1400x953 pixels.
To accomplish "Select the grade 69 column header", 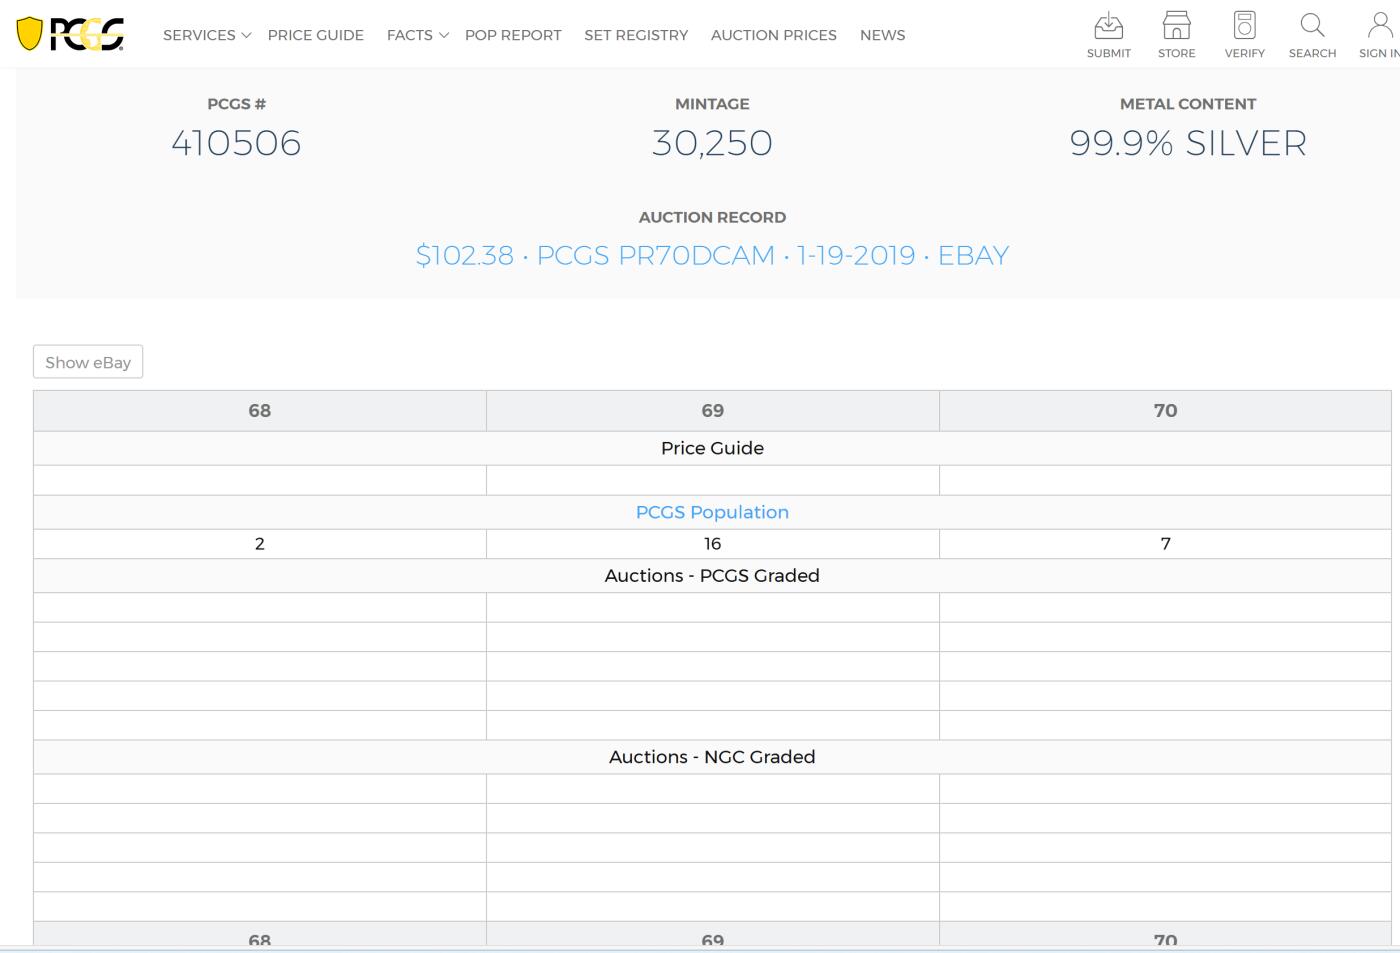I will point(712,411).
